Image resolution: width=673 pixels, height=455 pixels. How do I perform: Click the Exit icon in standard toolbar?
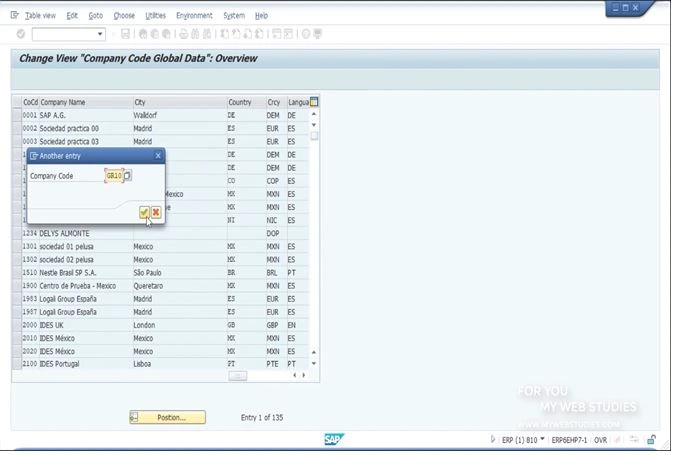pyautogui.click(x=155, y=34)
